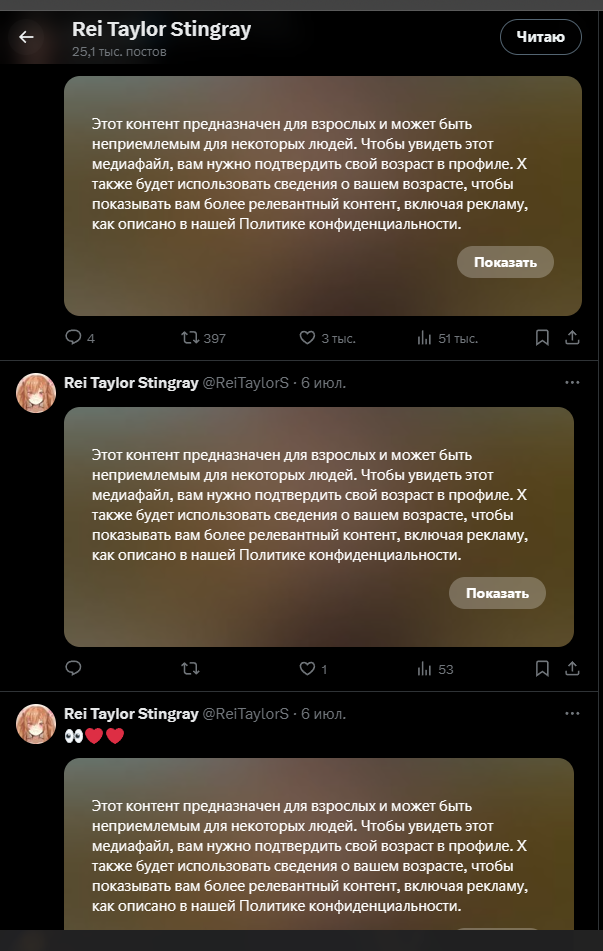The height and width of the screenshot is (951, 603).
Task: Open the repost menu on the 53-view post
Action: click(189, 668)
